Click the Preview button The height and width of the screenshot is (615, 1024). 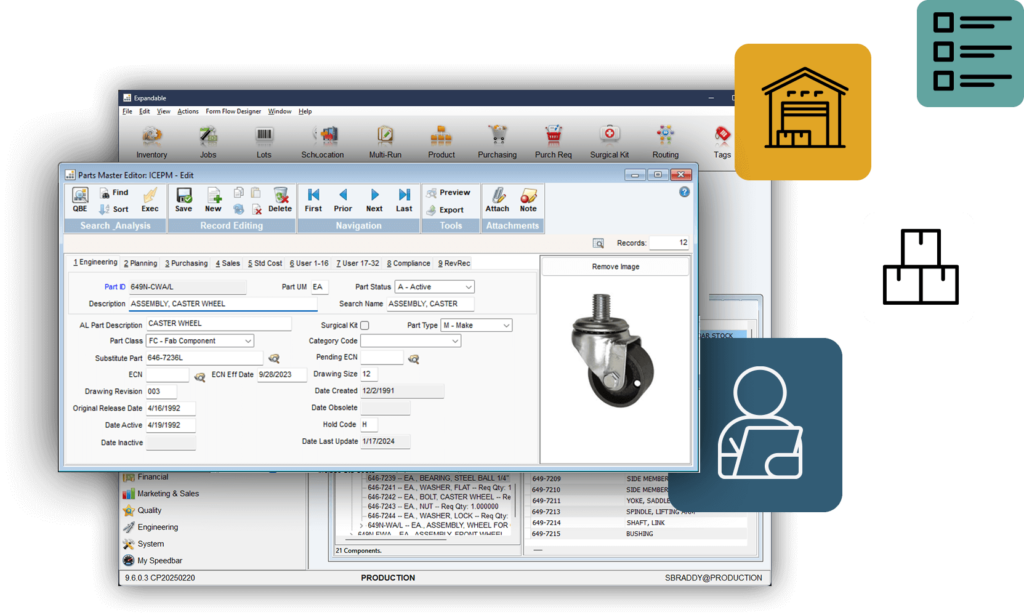click(450, 190)
